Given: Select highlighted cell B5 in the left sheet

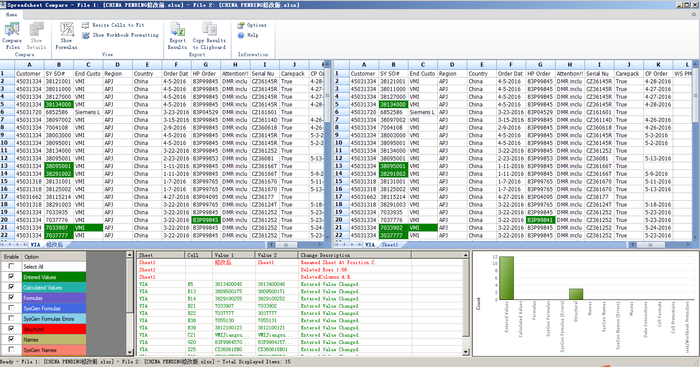Looking at the screenshot, I should tap(58, 104).
